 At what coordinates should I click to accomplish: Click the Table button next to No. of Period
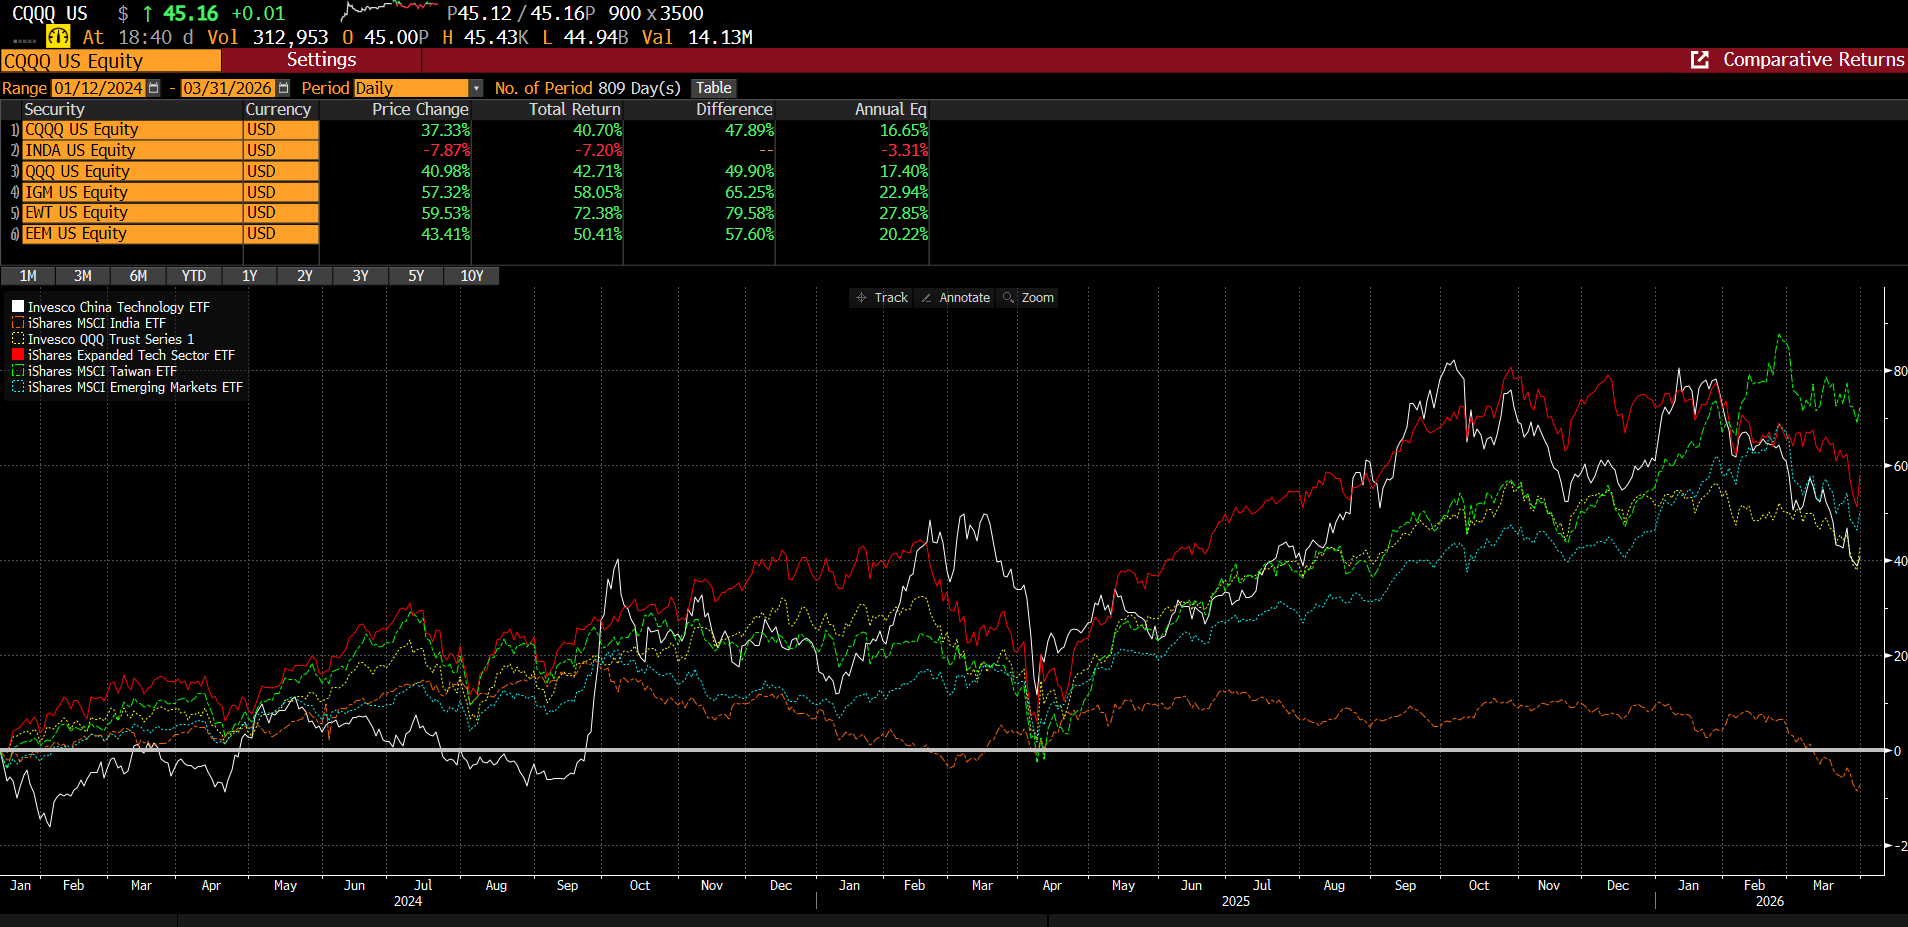point(713,88)
